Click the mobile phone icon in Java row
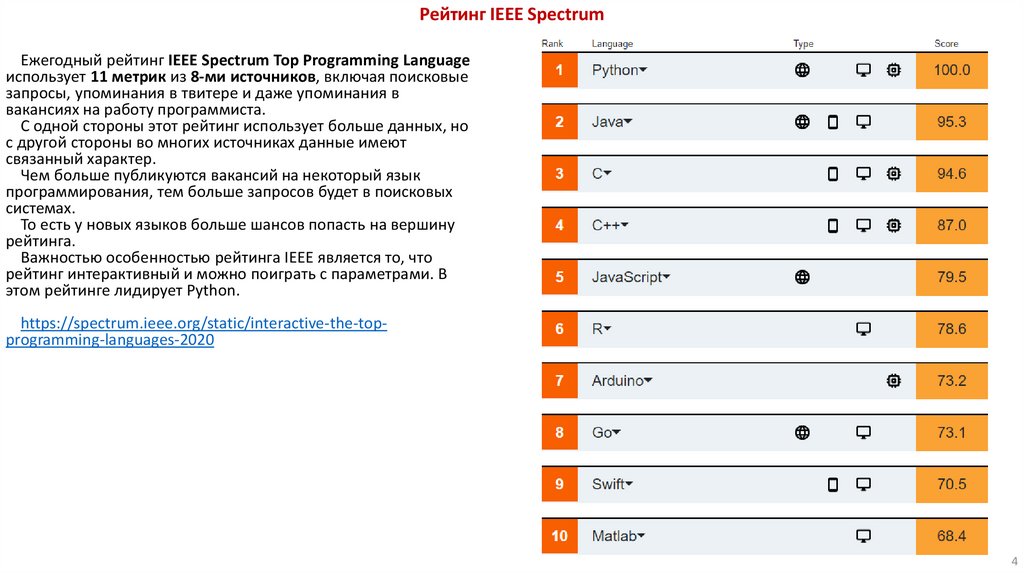 pos(832,122)
